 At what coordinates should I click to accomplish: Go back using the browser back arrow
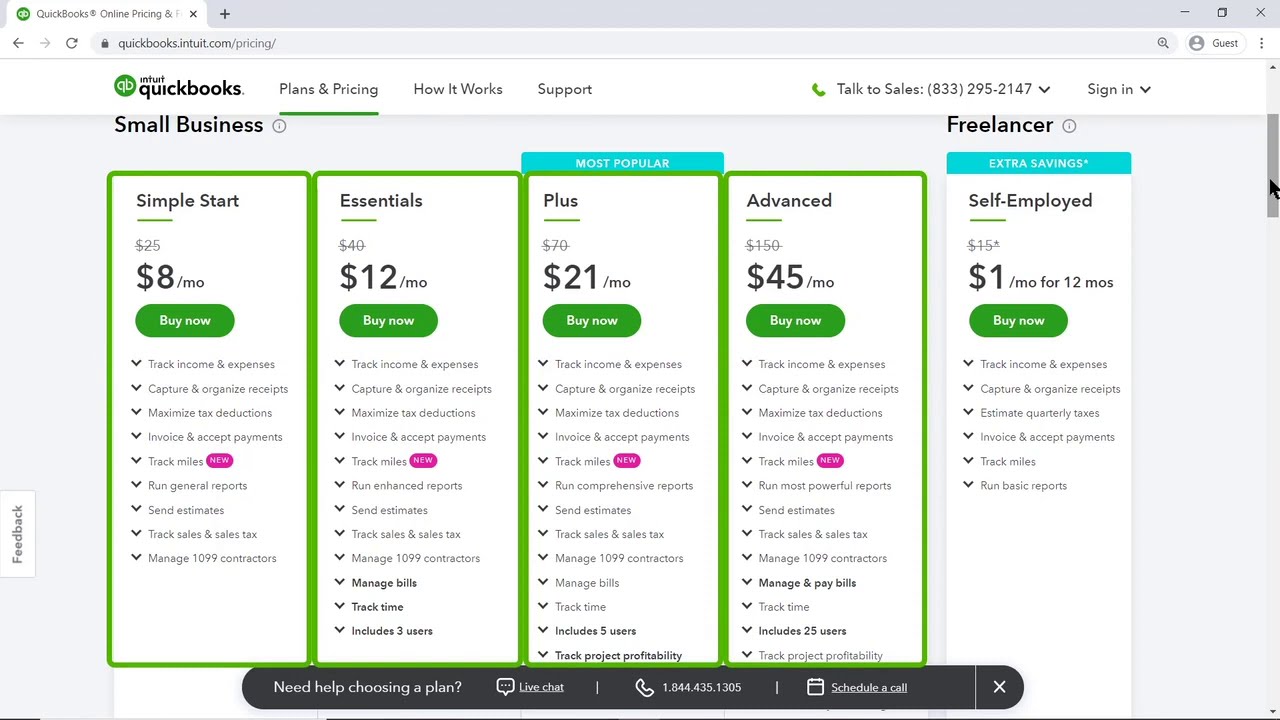tap(18, 43)
